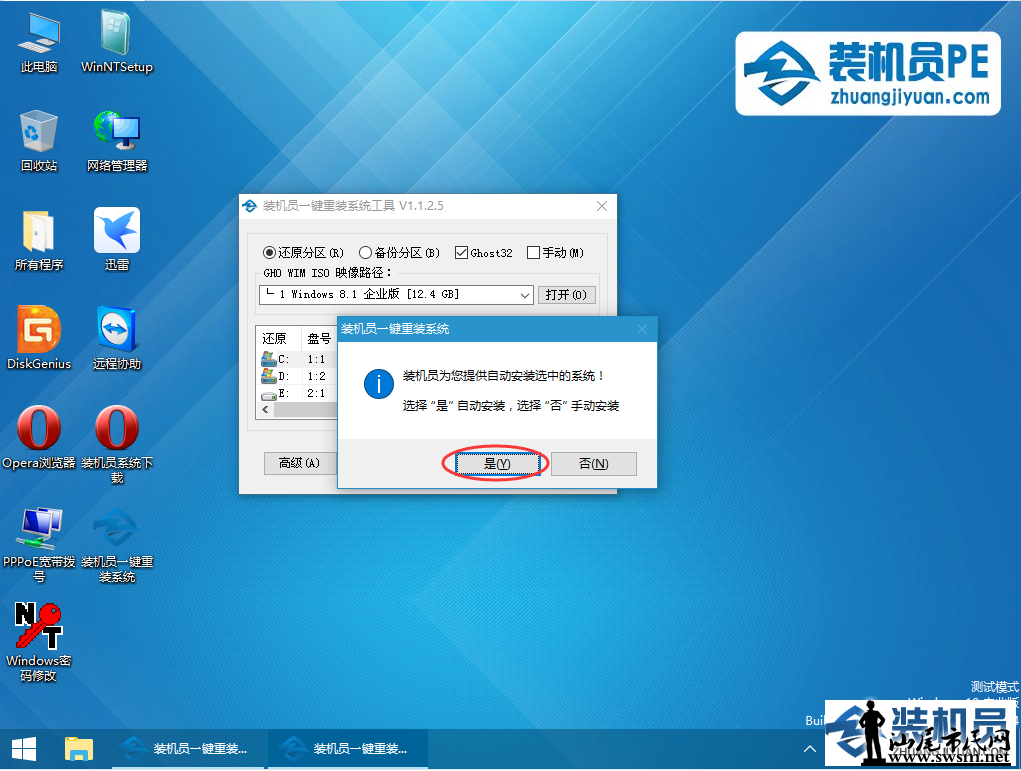
Task: Select partition row C: 1:1
Action: [298, 359]
